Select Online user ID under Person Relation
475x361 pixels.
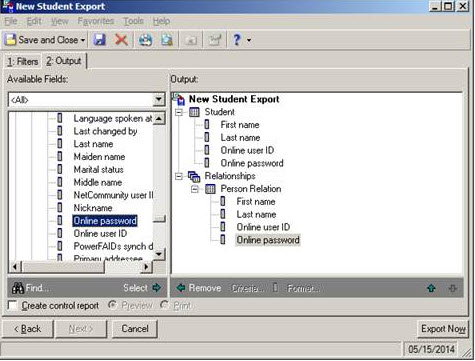pyautogui.click(x=263, y=227)
